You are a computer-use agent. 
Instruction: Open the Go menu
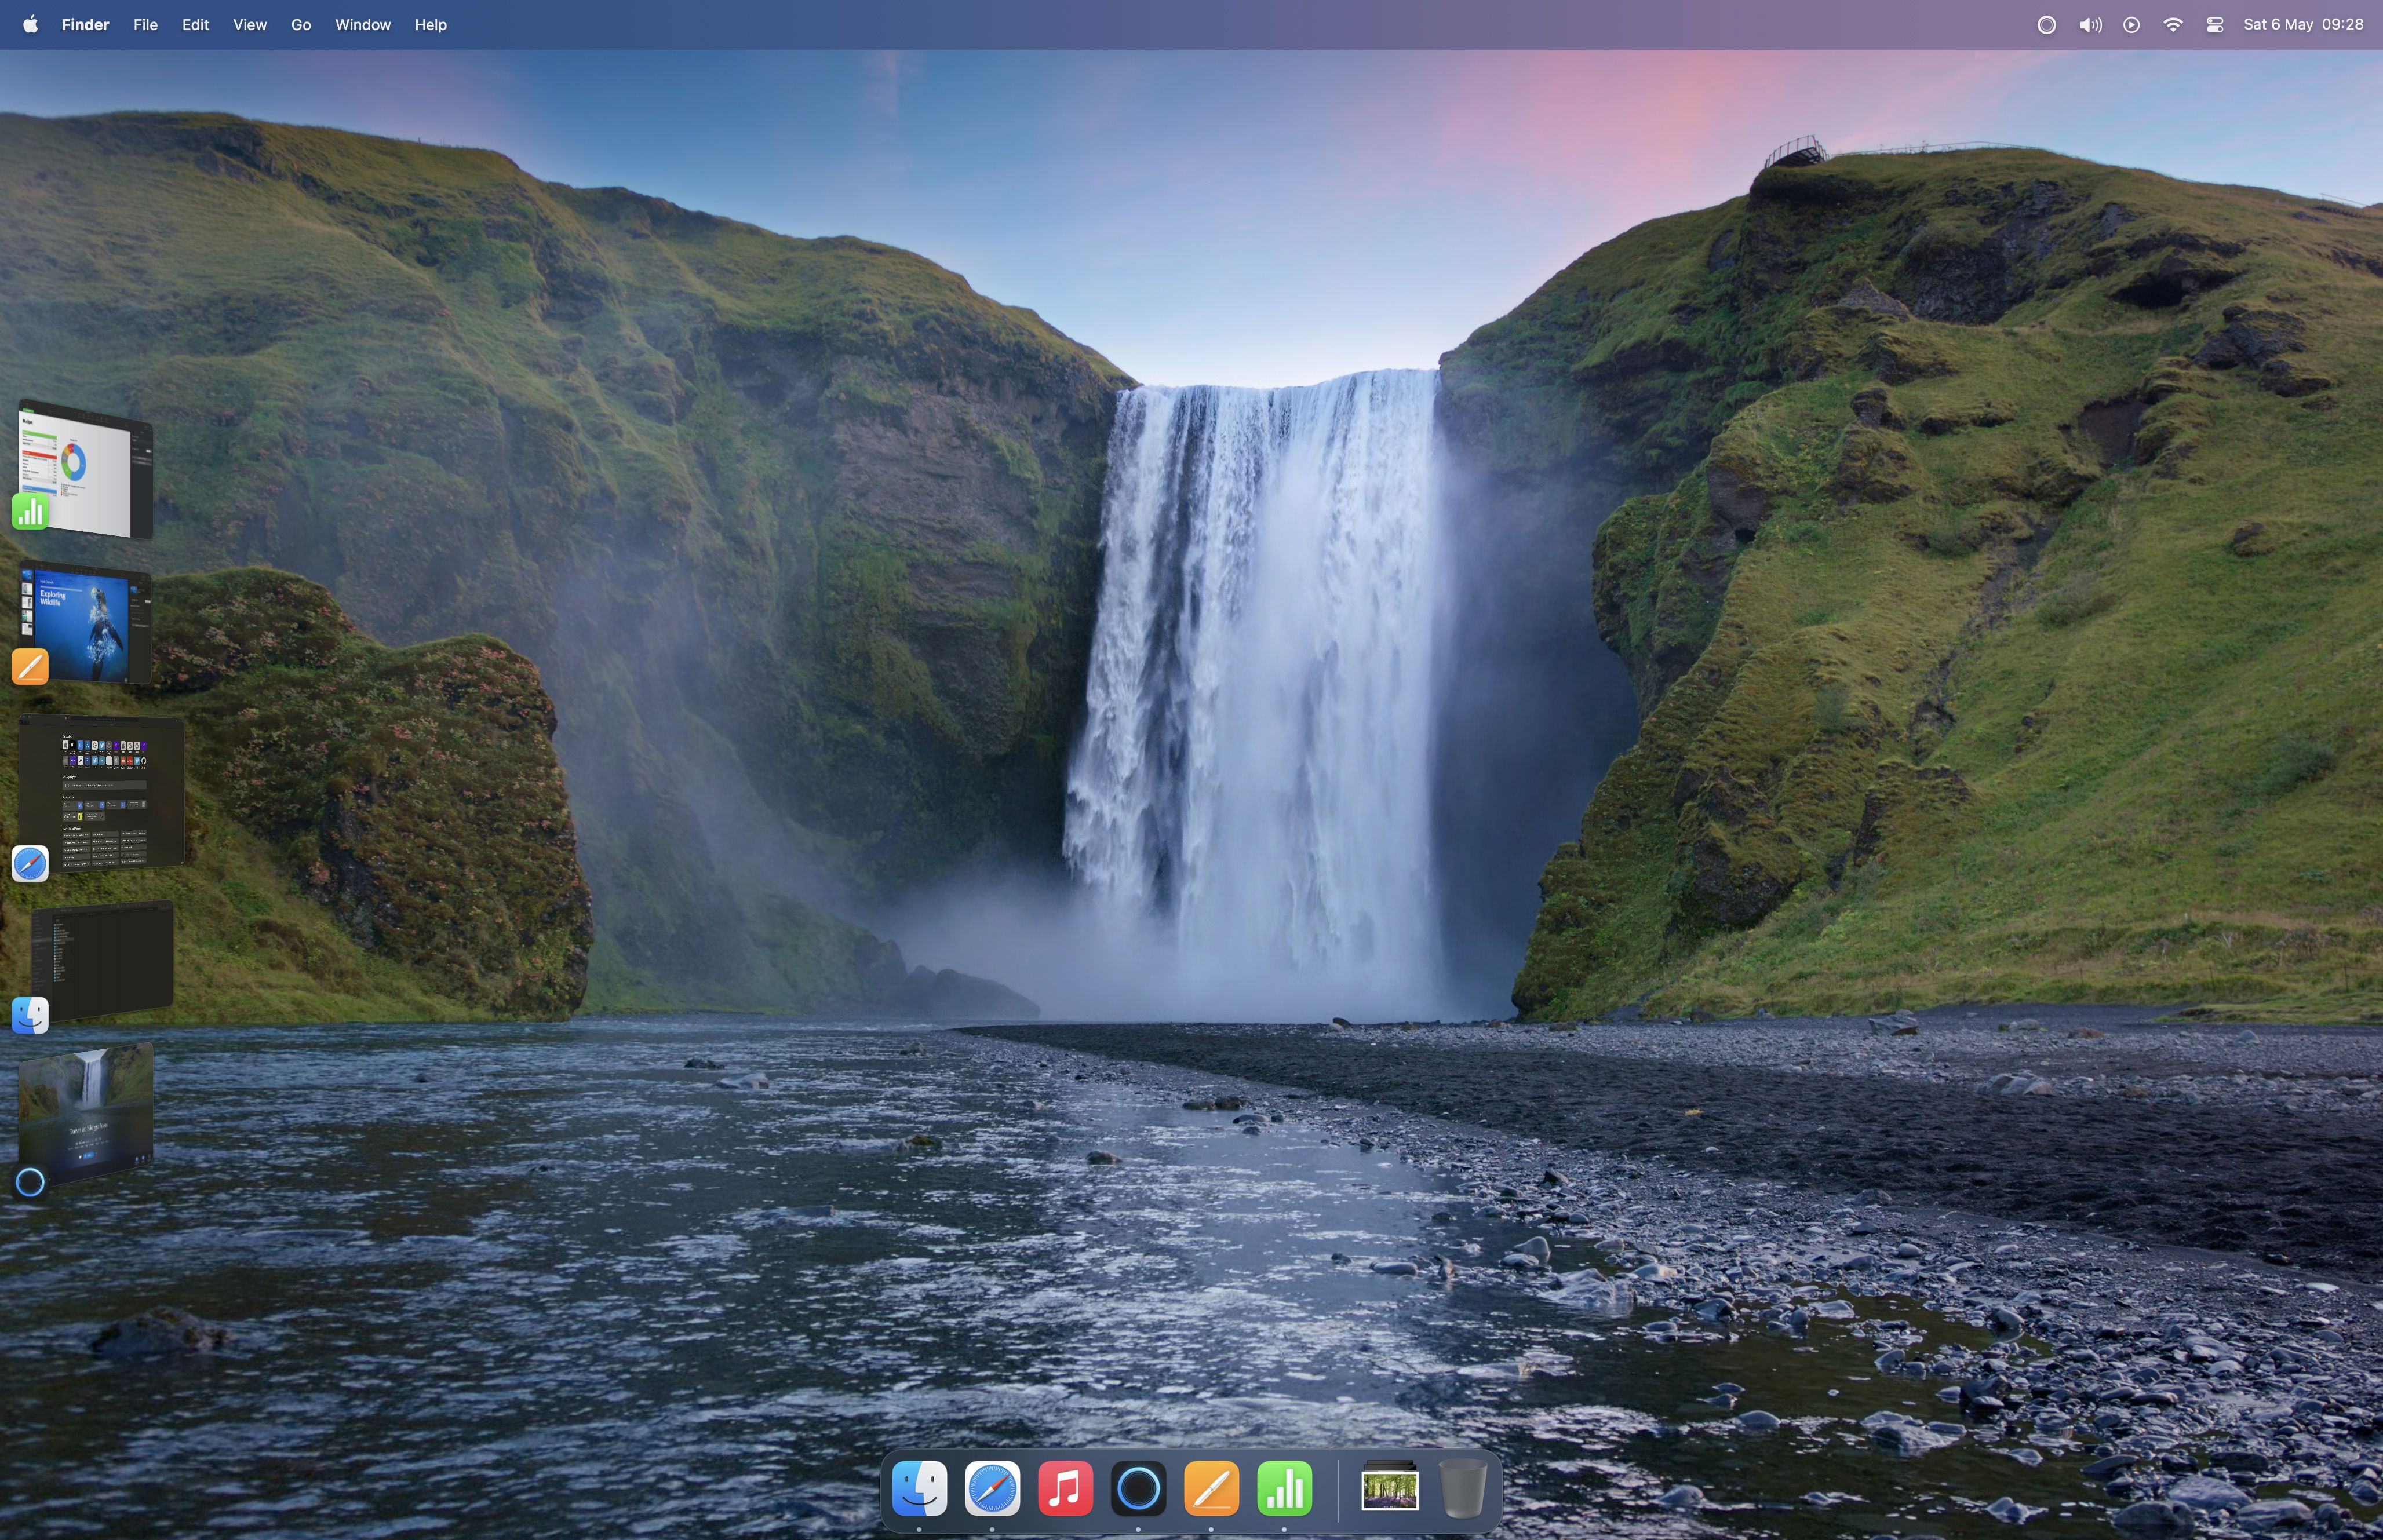coord(300,25)
